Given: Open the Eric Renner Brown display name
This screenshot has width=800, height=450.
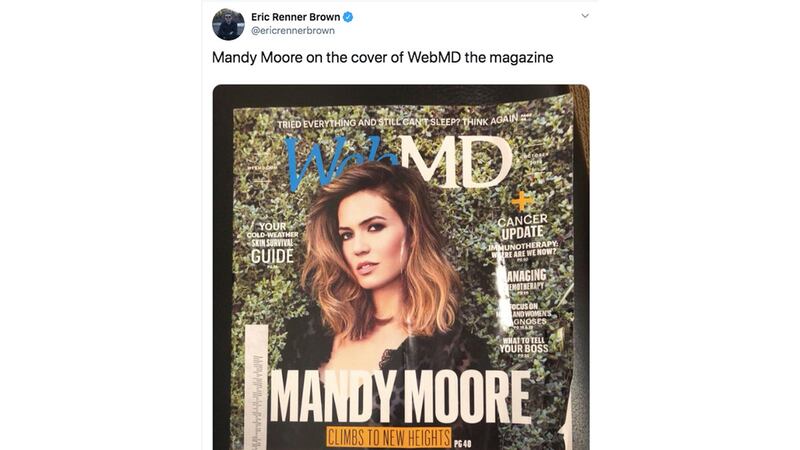Looking at the screenshot, I should pyautogui.click(x=295, y=17).
